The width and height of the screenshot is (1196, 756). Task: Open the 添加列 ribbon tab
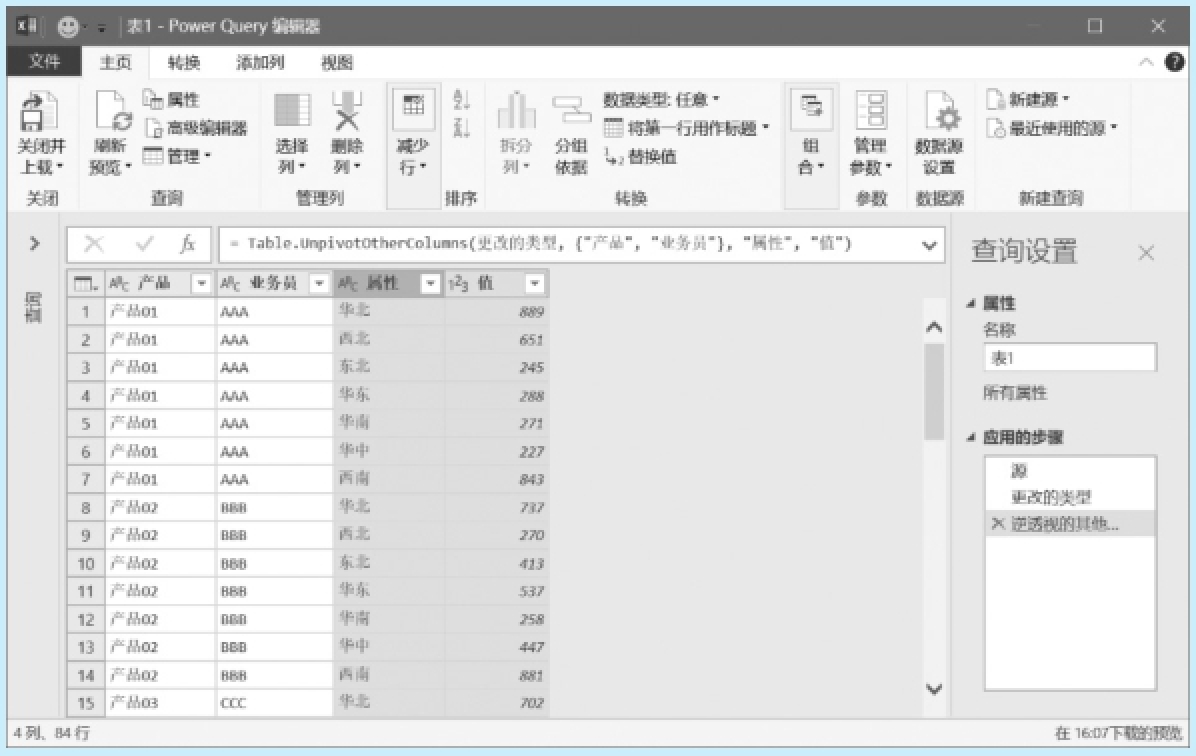[x=260, y=63]
